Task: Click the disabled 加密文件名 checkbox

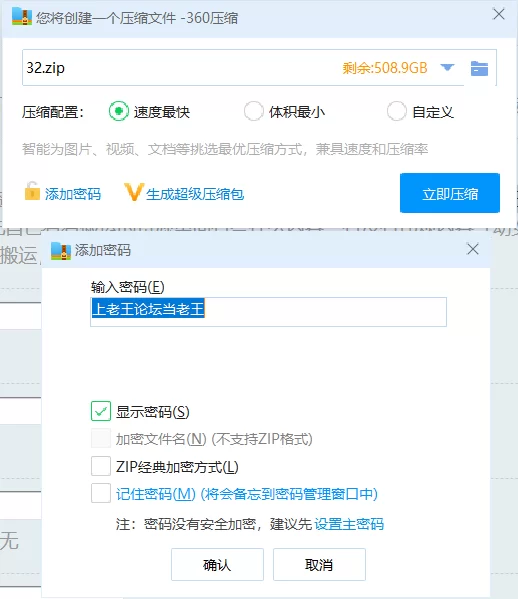Action: coord(101,438)
